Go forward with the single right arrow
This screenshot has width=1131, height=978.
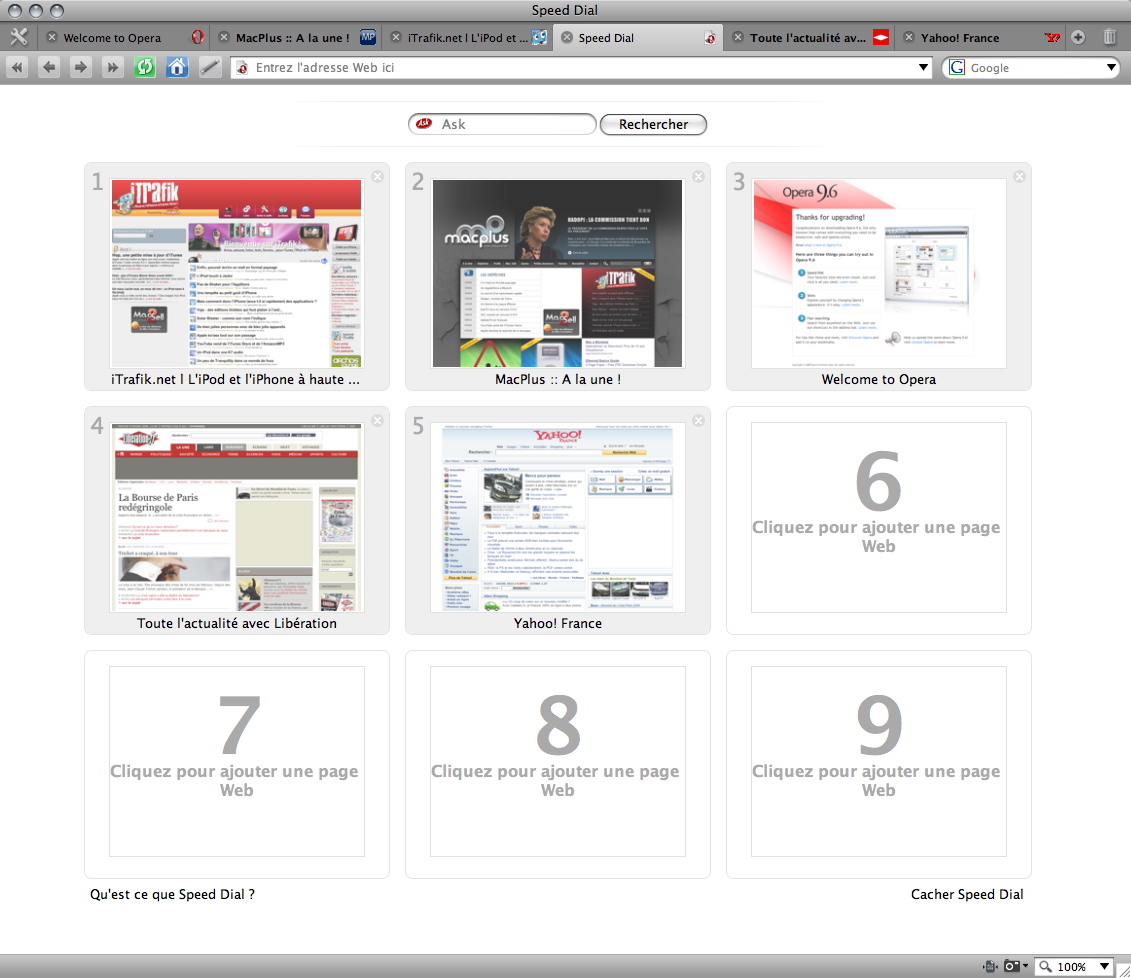(81, 68)
